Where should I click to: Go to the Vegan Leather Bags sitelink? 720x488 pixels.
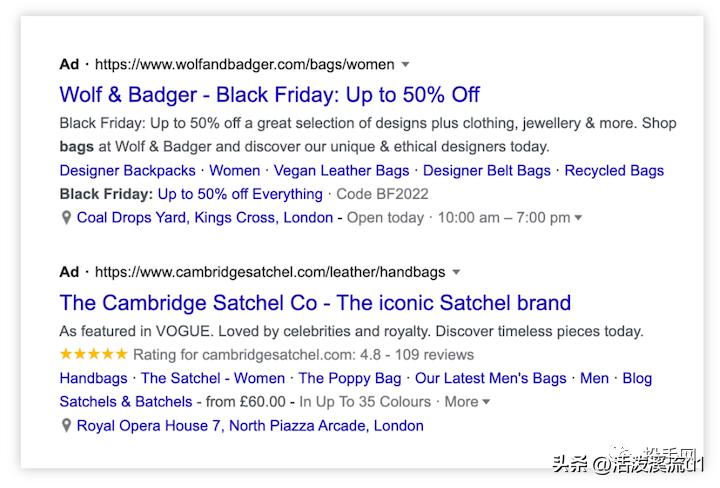(x=342, y=170)
